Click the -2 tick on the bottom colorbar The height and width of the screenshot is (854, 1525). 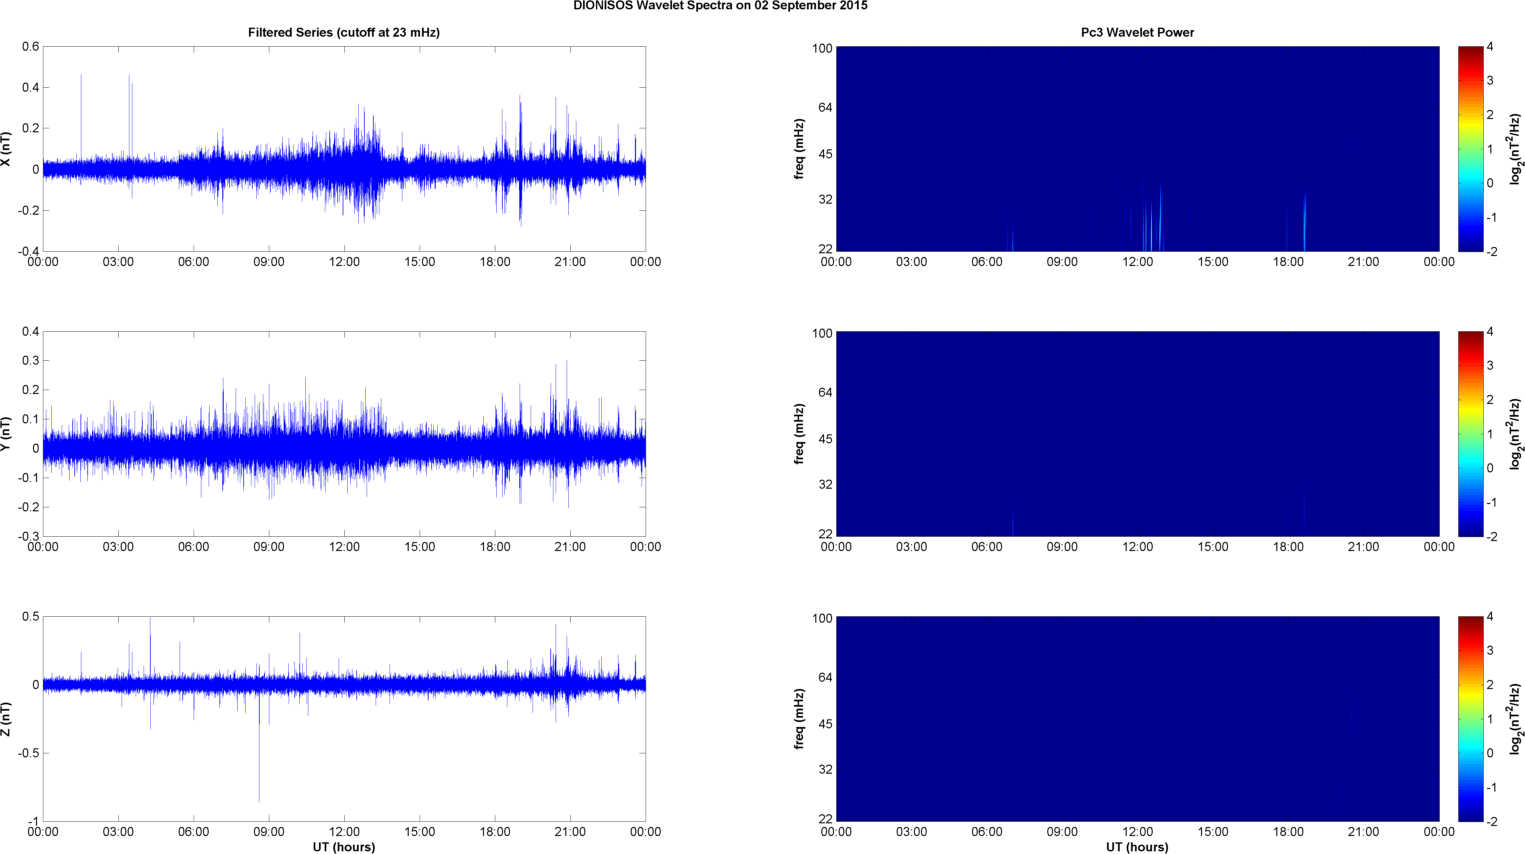click(1491, 821)
